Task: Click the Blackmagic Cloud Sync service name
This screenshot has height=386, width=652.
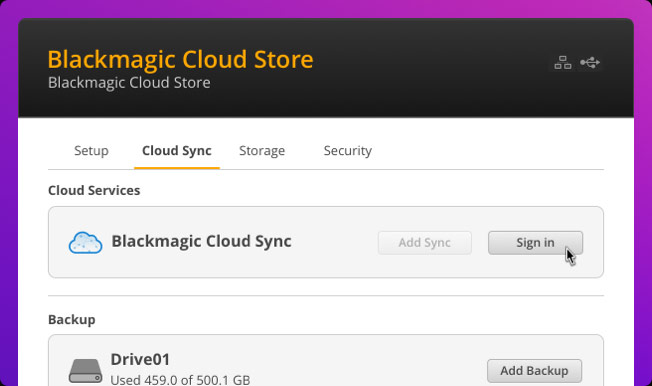Action: click(x=201, y=241)
